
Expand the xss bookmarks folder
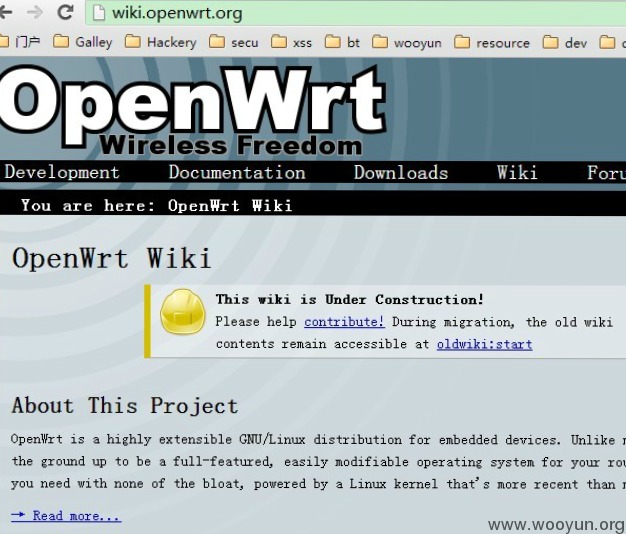click(x=292, y=42)
